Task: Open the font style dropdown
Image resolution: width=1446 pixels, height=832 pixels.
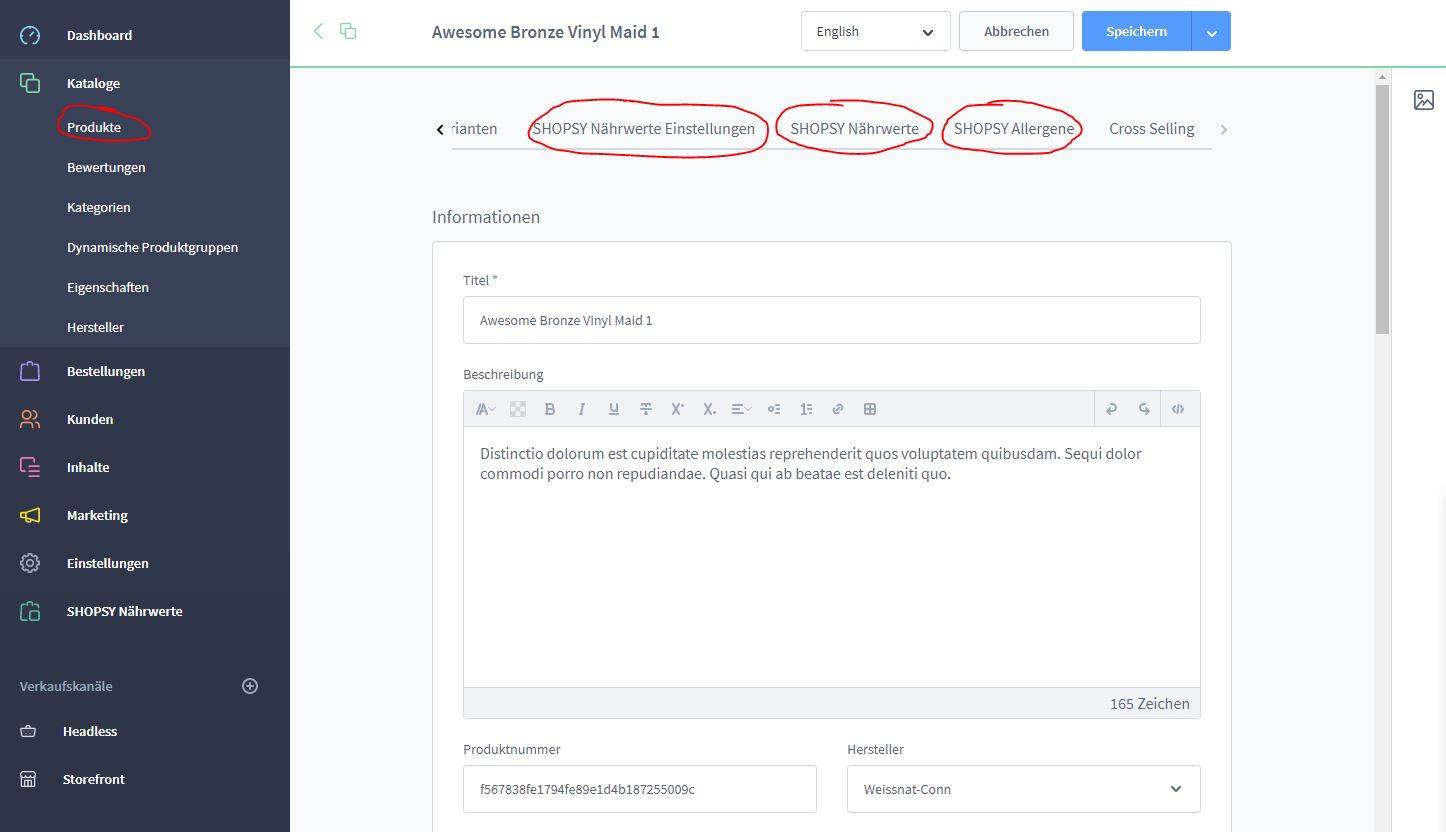Action: 486,409
